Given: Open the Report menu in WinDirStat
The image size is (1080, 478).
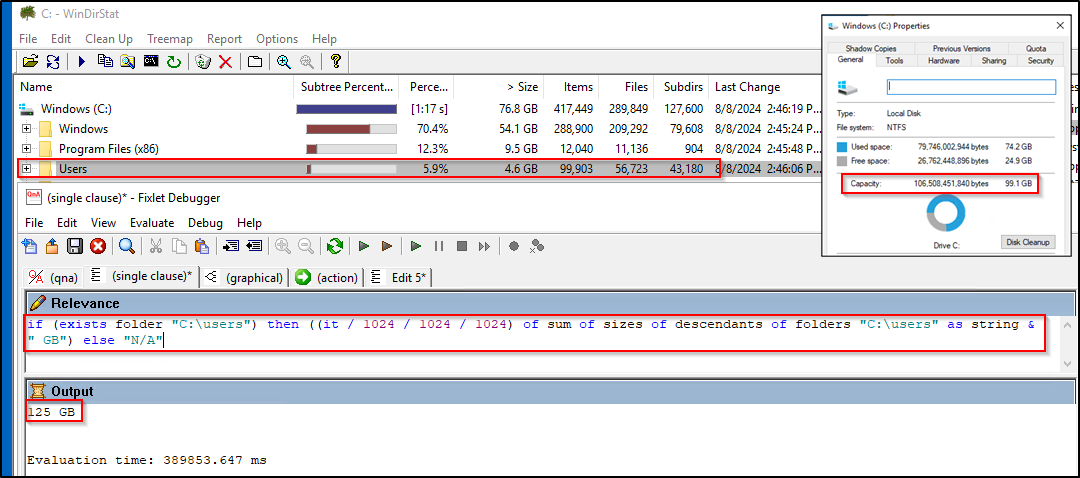Looking at the screenshot, I should coord(225,39).
